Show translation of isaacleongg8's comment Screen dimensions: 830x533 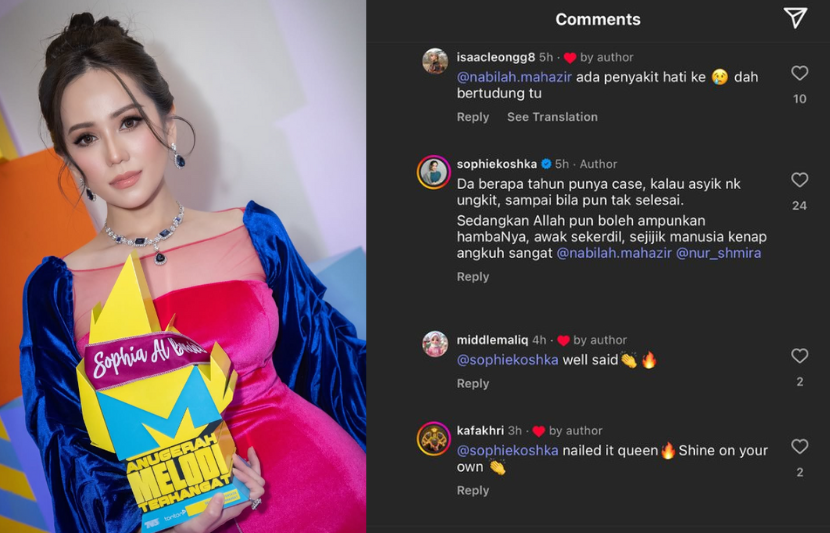click(x=552, y=117)
